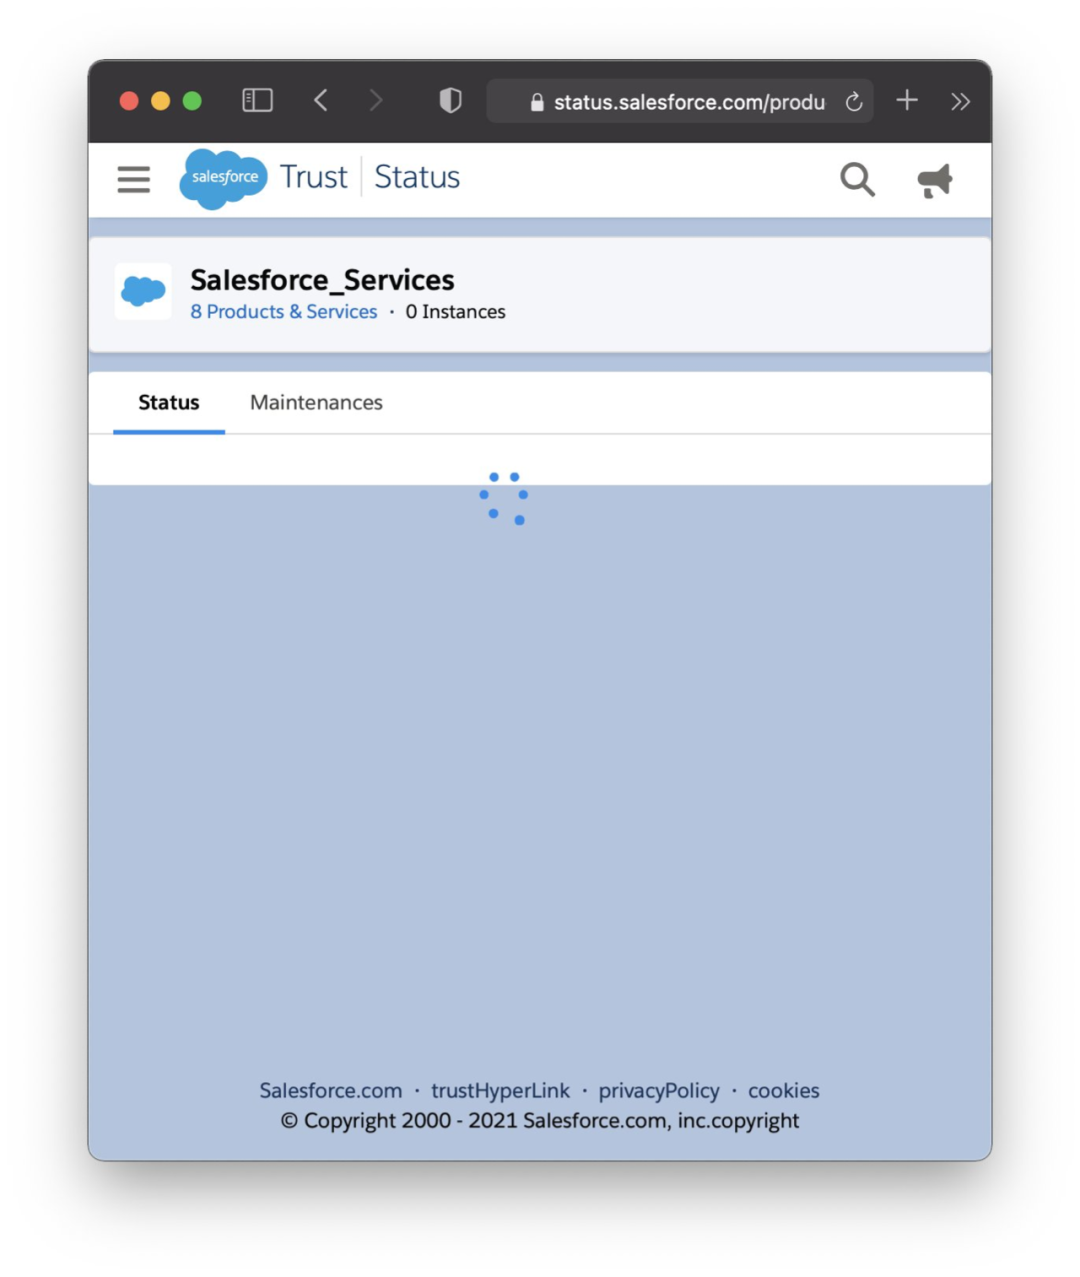
Task: Click the Trust header text
Action: tap(313, 177)
